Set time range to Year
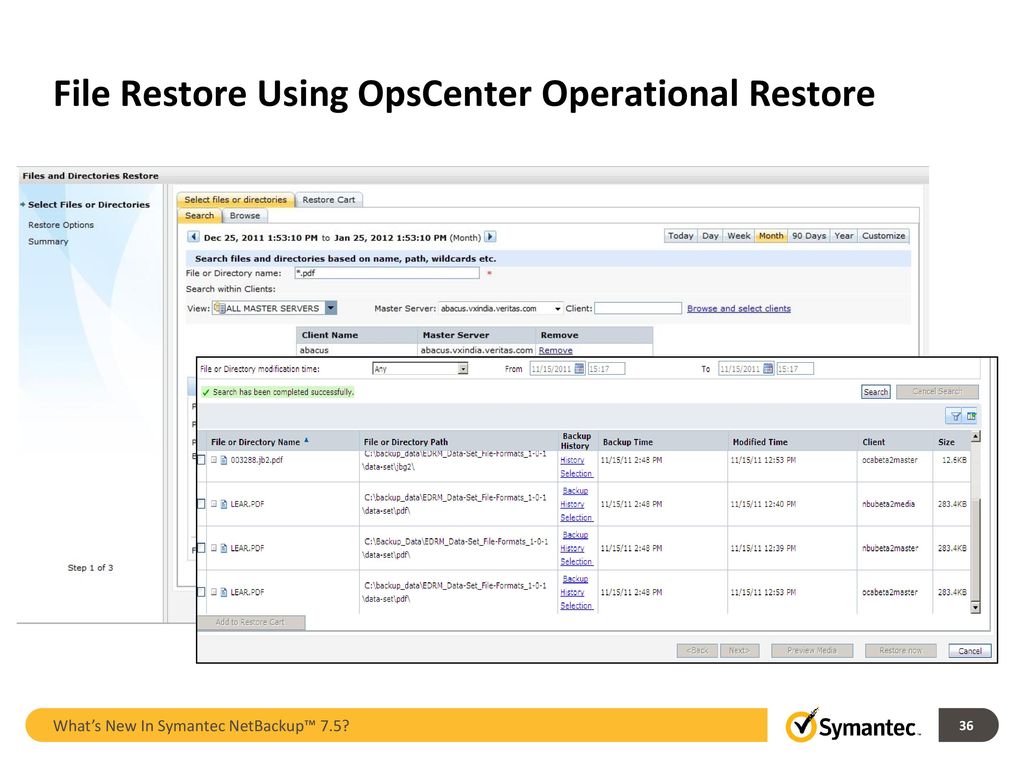 pos(843,236)
